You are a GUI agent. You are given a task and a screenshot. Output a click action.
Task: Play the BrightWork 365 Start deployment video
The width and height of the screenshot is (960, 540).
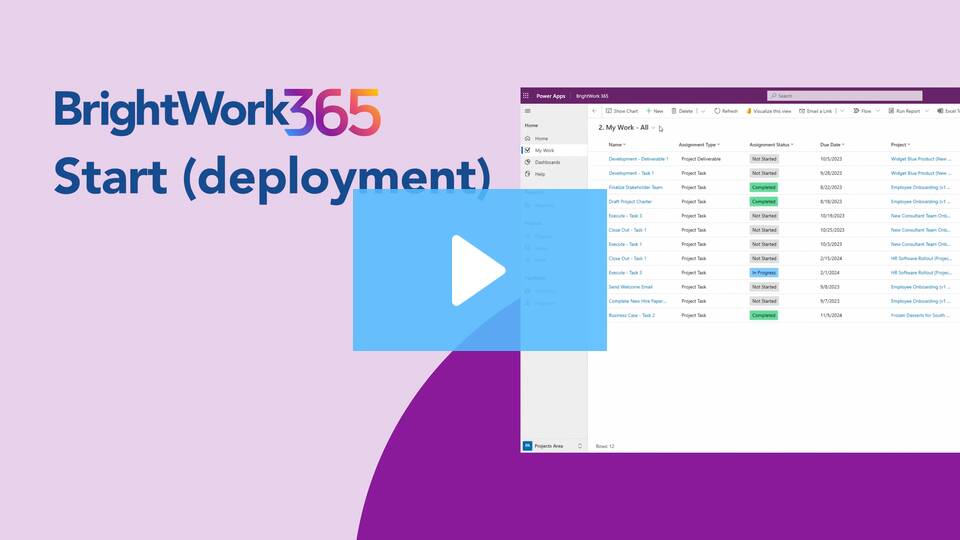pyautogui.click(x=479, y=270)
